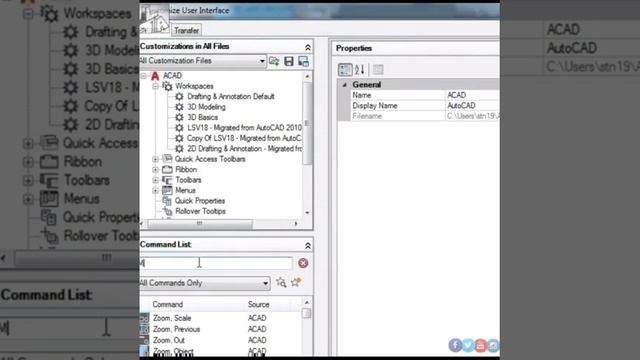Click the customization tree scroll-down arrow

click(307, 213)
